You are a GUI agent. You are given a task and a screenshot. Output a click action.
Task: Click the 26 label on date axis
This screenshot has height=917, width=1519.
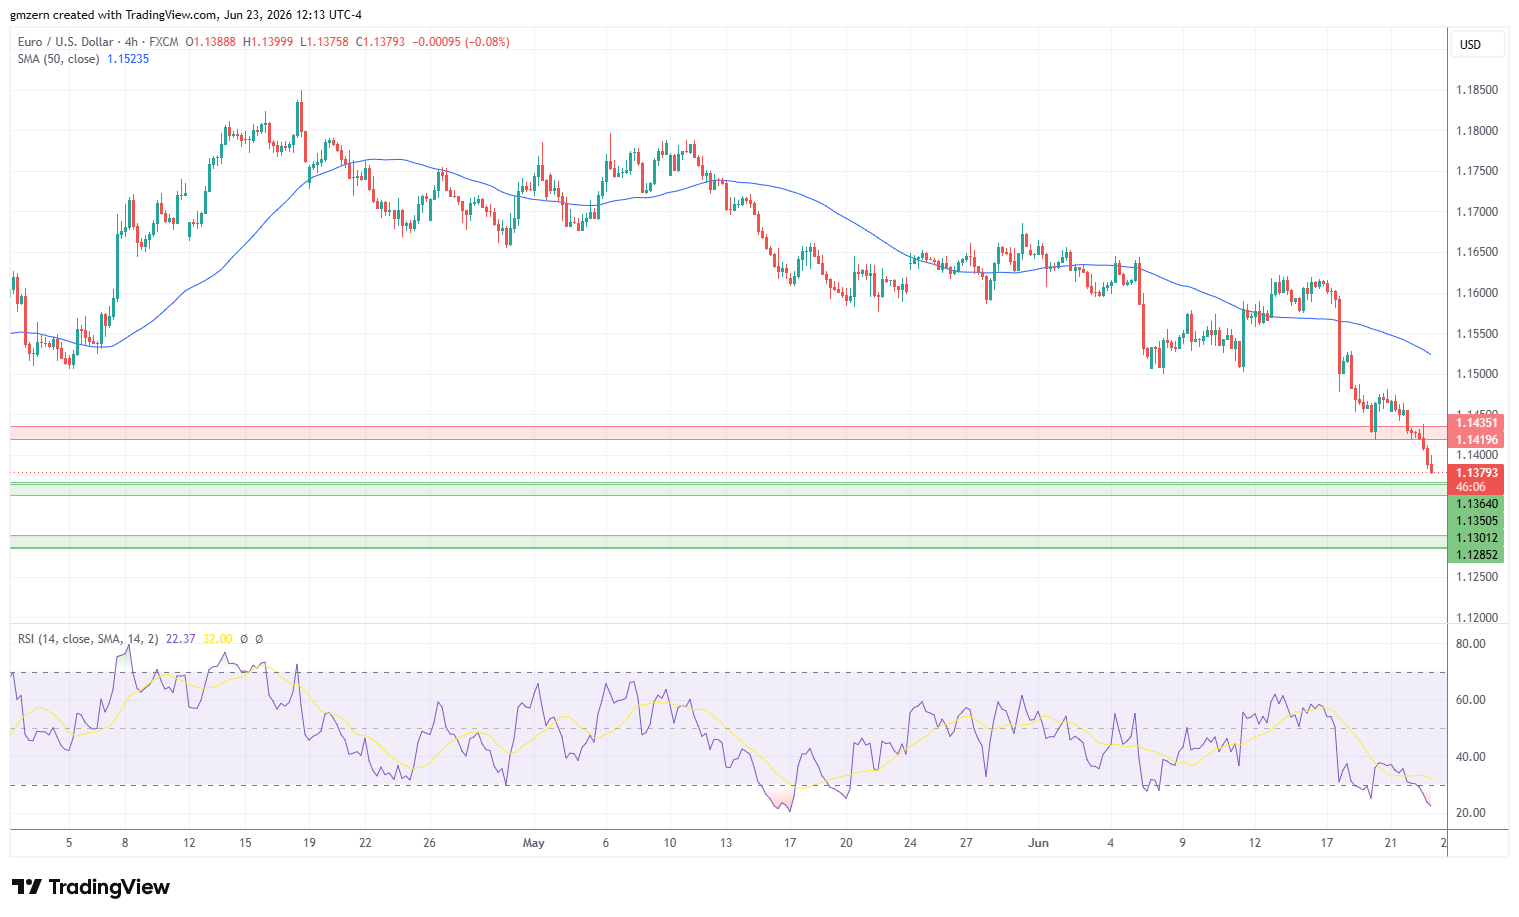tap(429, 843)
